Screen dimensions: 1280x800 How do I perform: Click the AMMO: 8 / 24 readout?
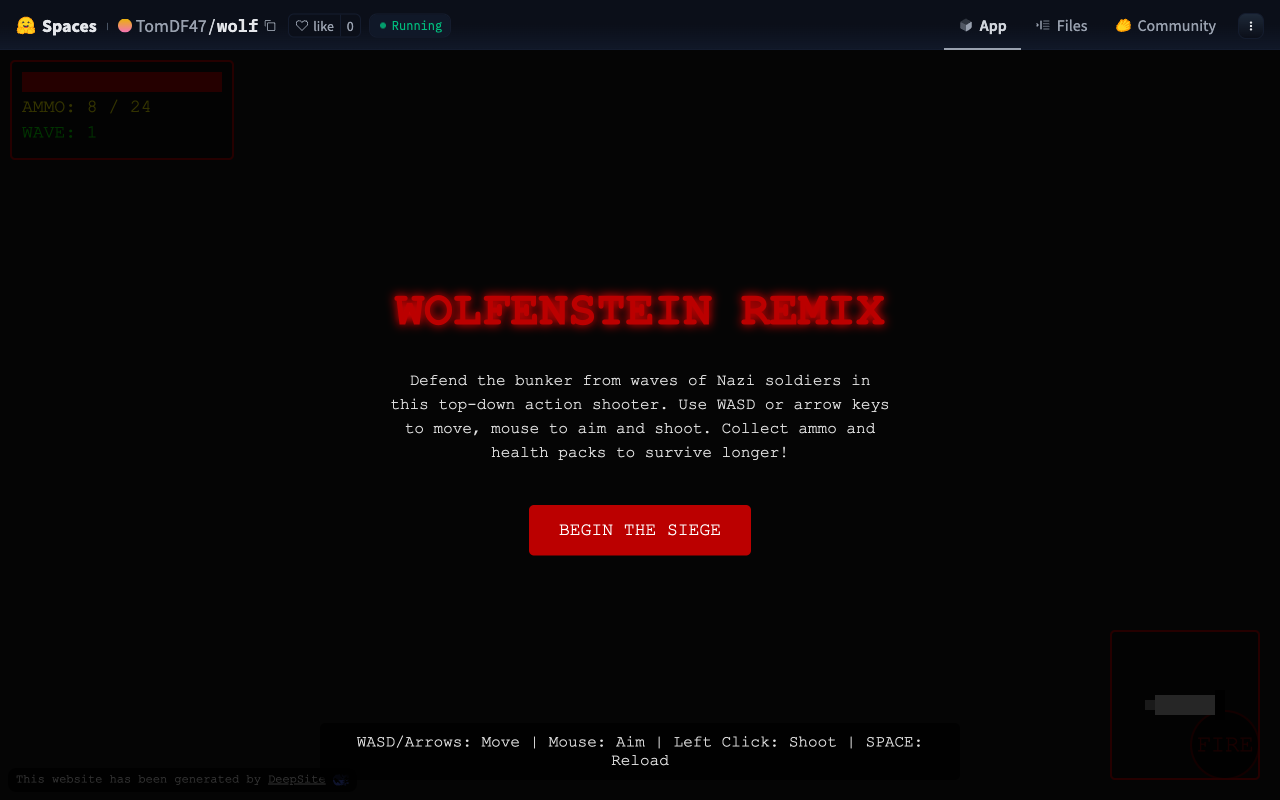pyautogui.click(x=86, y=107)
